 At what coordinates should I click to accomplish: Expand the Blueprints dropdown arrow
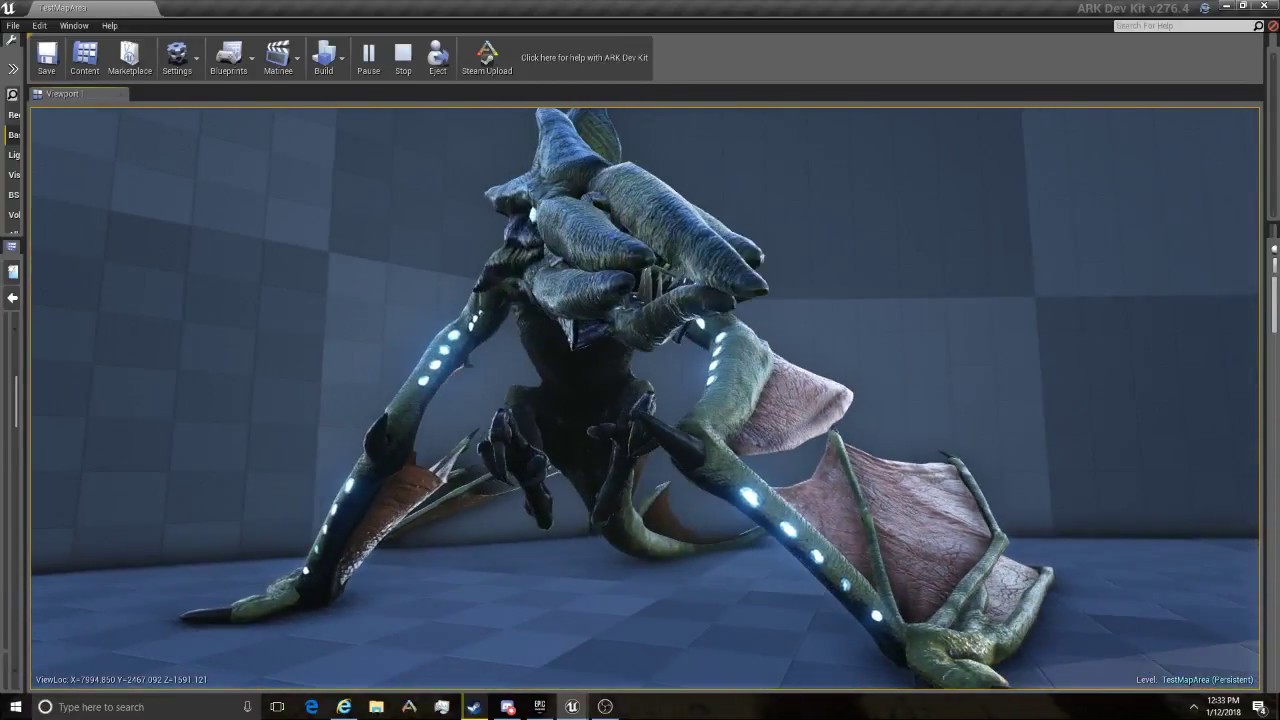pyautogui.click(x=252, y=58)
